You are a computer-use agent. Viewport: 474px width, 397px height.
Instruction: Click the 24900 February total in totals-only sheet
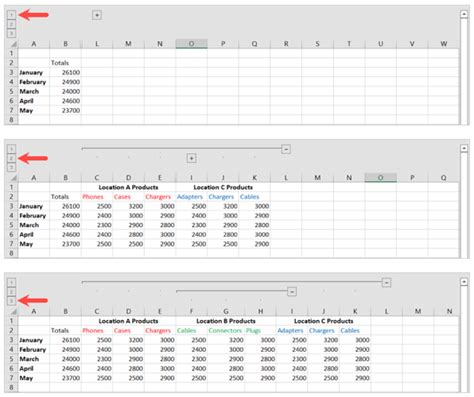click(x=65, y=82)
